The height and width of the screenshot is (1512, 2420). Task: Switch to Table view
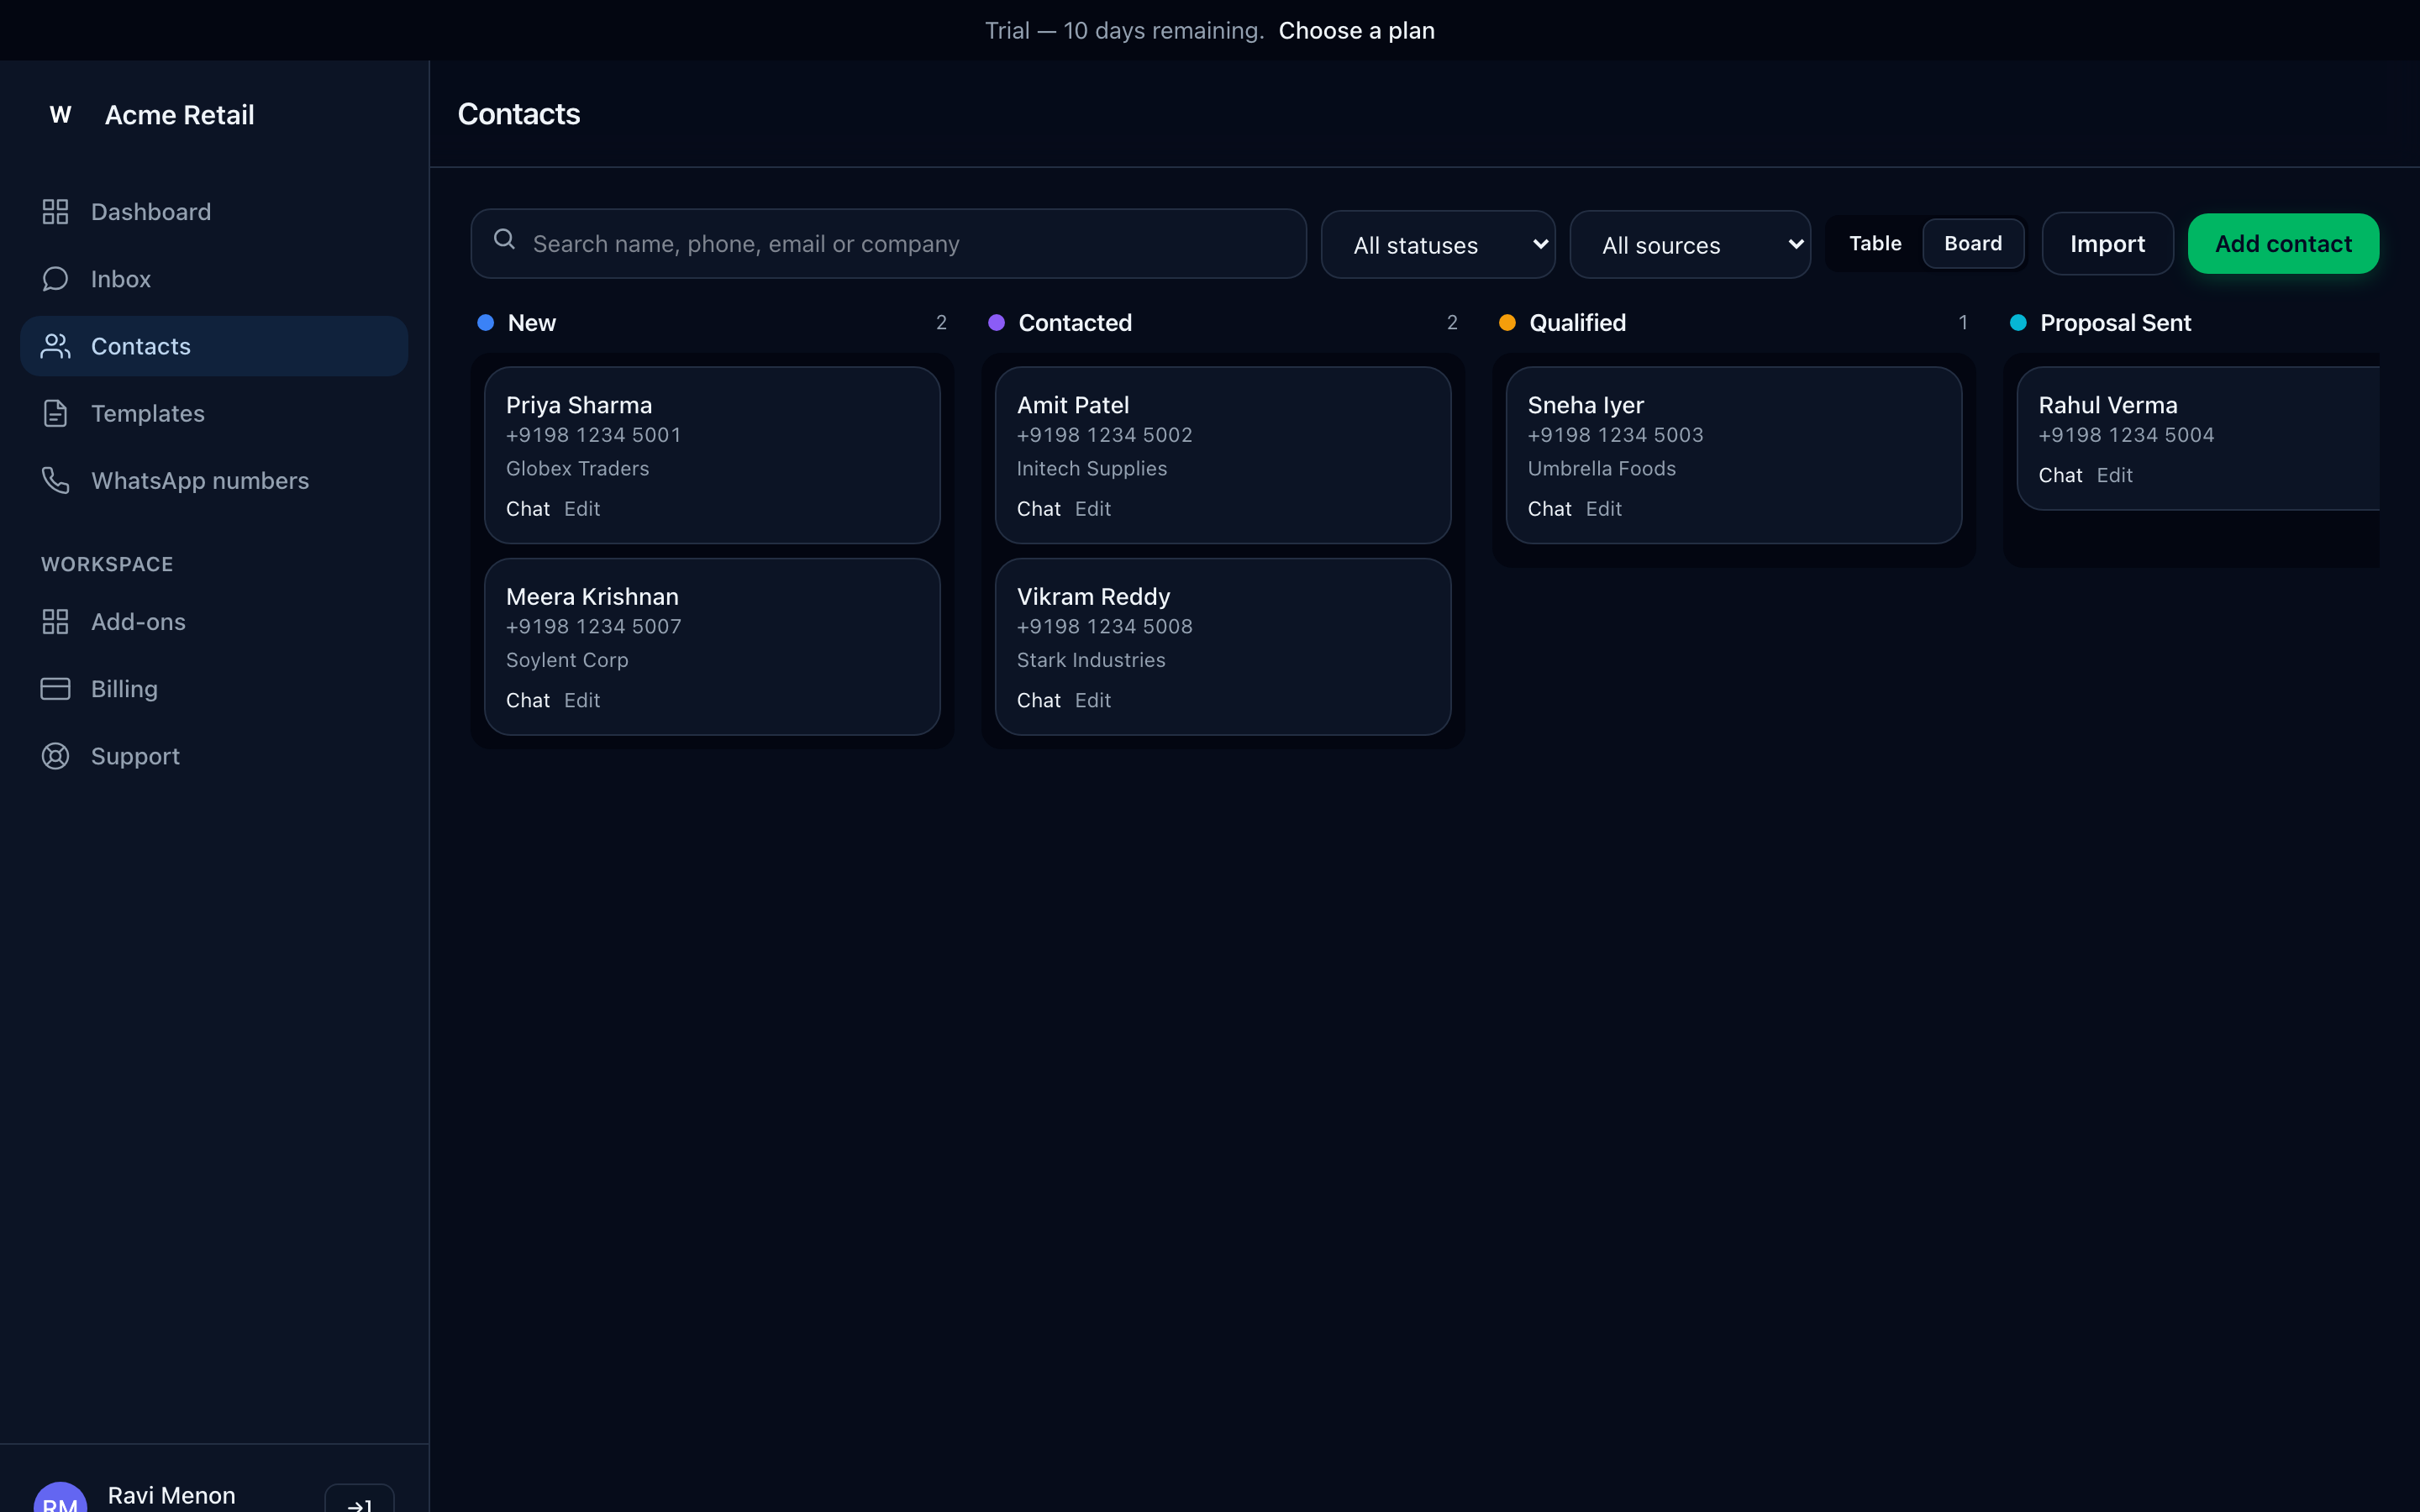click(1875, 243)
